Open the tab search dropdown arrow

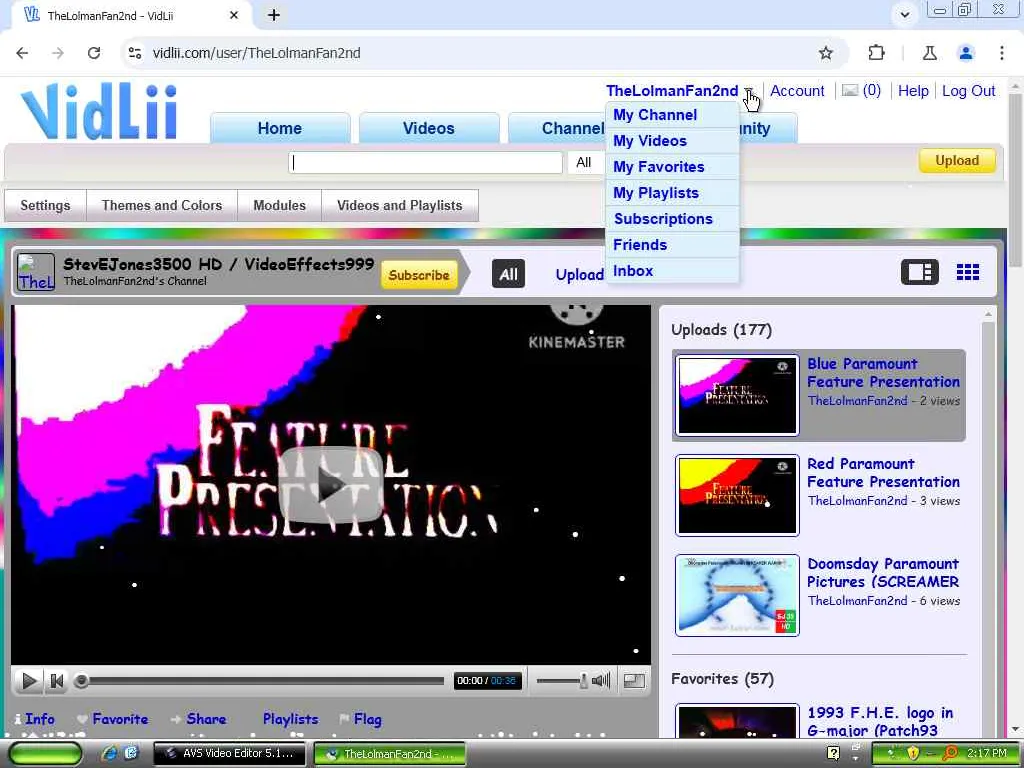point(904,14)
